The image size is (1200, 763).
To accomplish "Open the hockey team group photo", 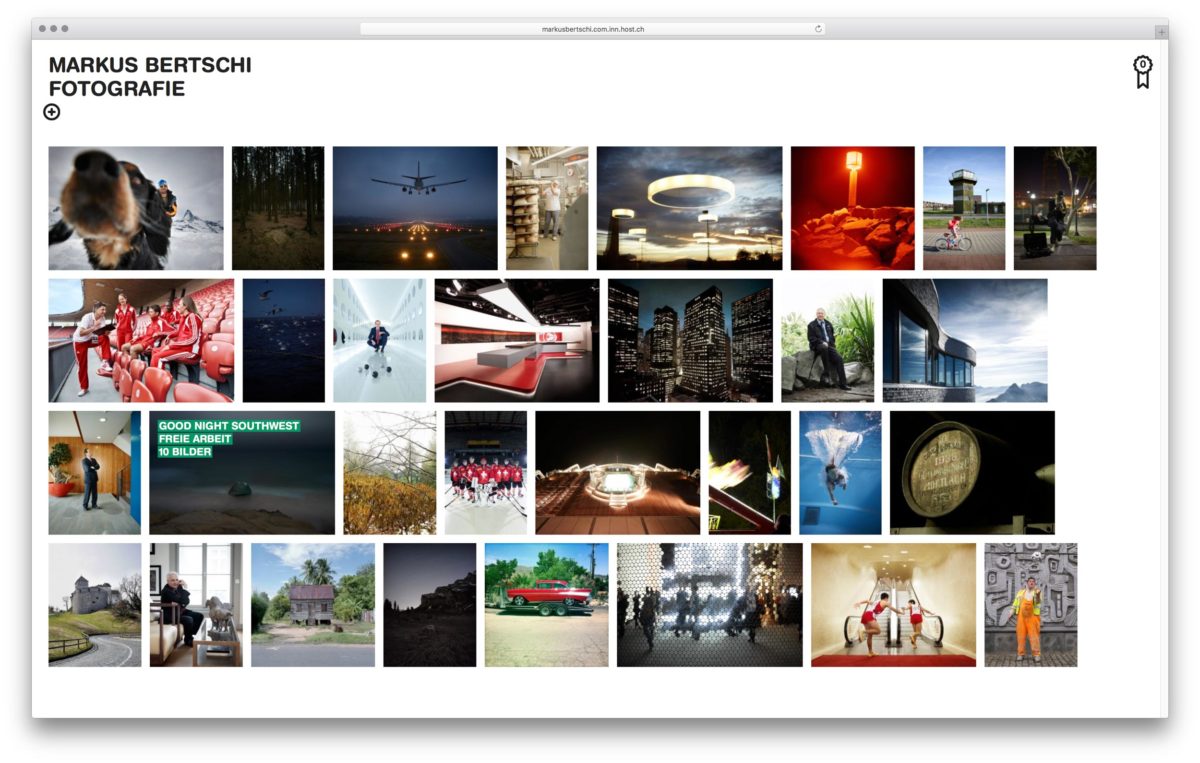I will point(485,472).
